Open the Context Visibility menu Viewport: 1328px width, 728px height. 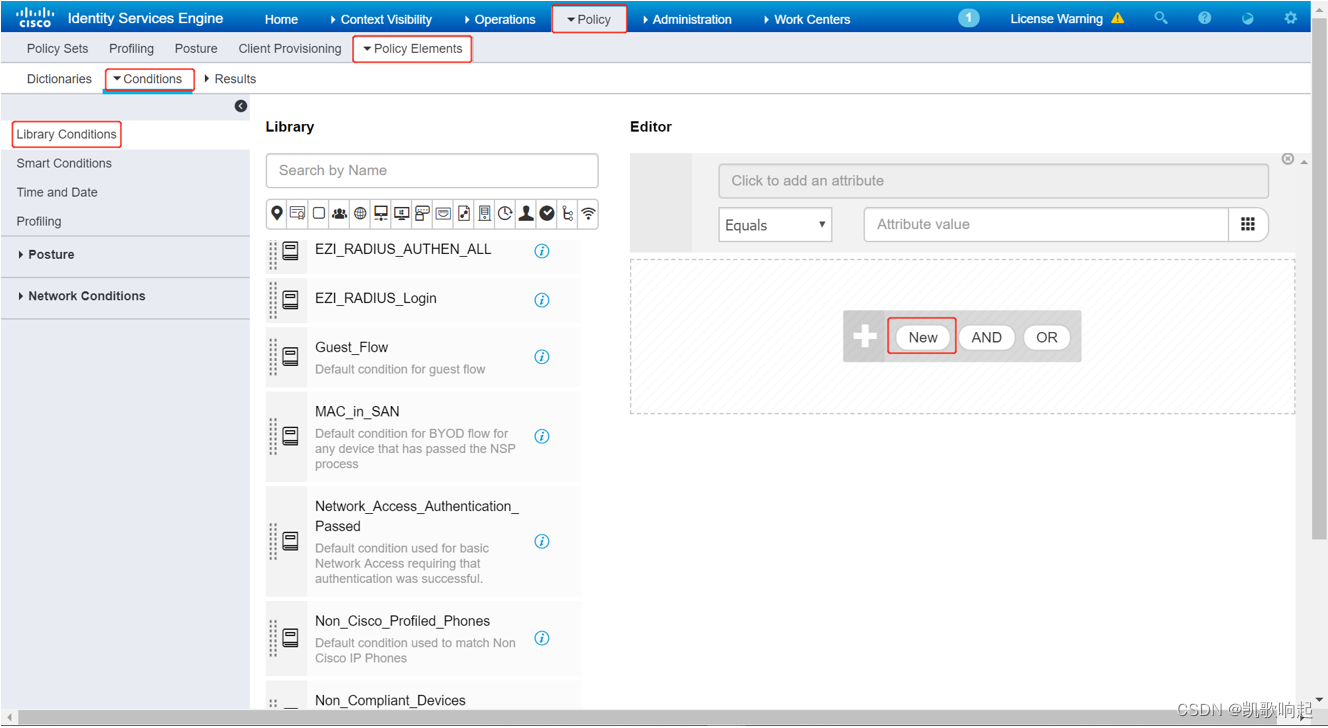tap(381, 19)
